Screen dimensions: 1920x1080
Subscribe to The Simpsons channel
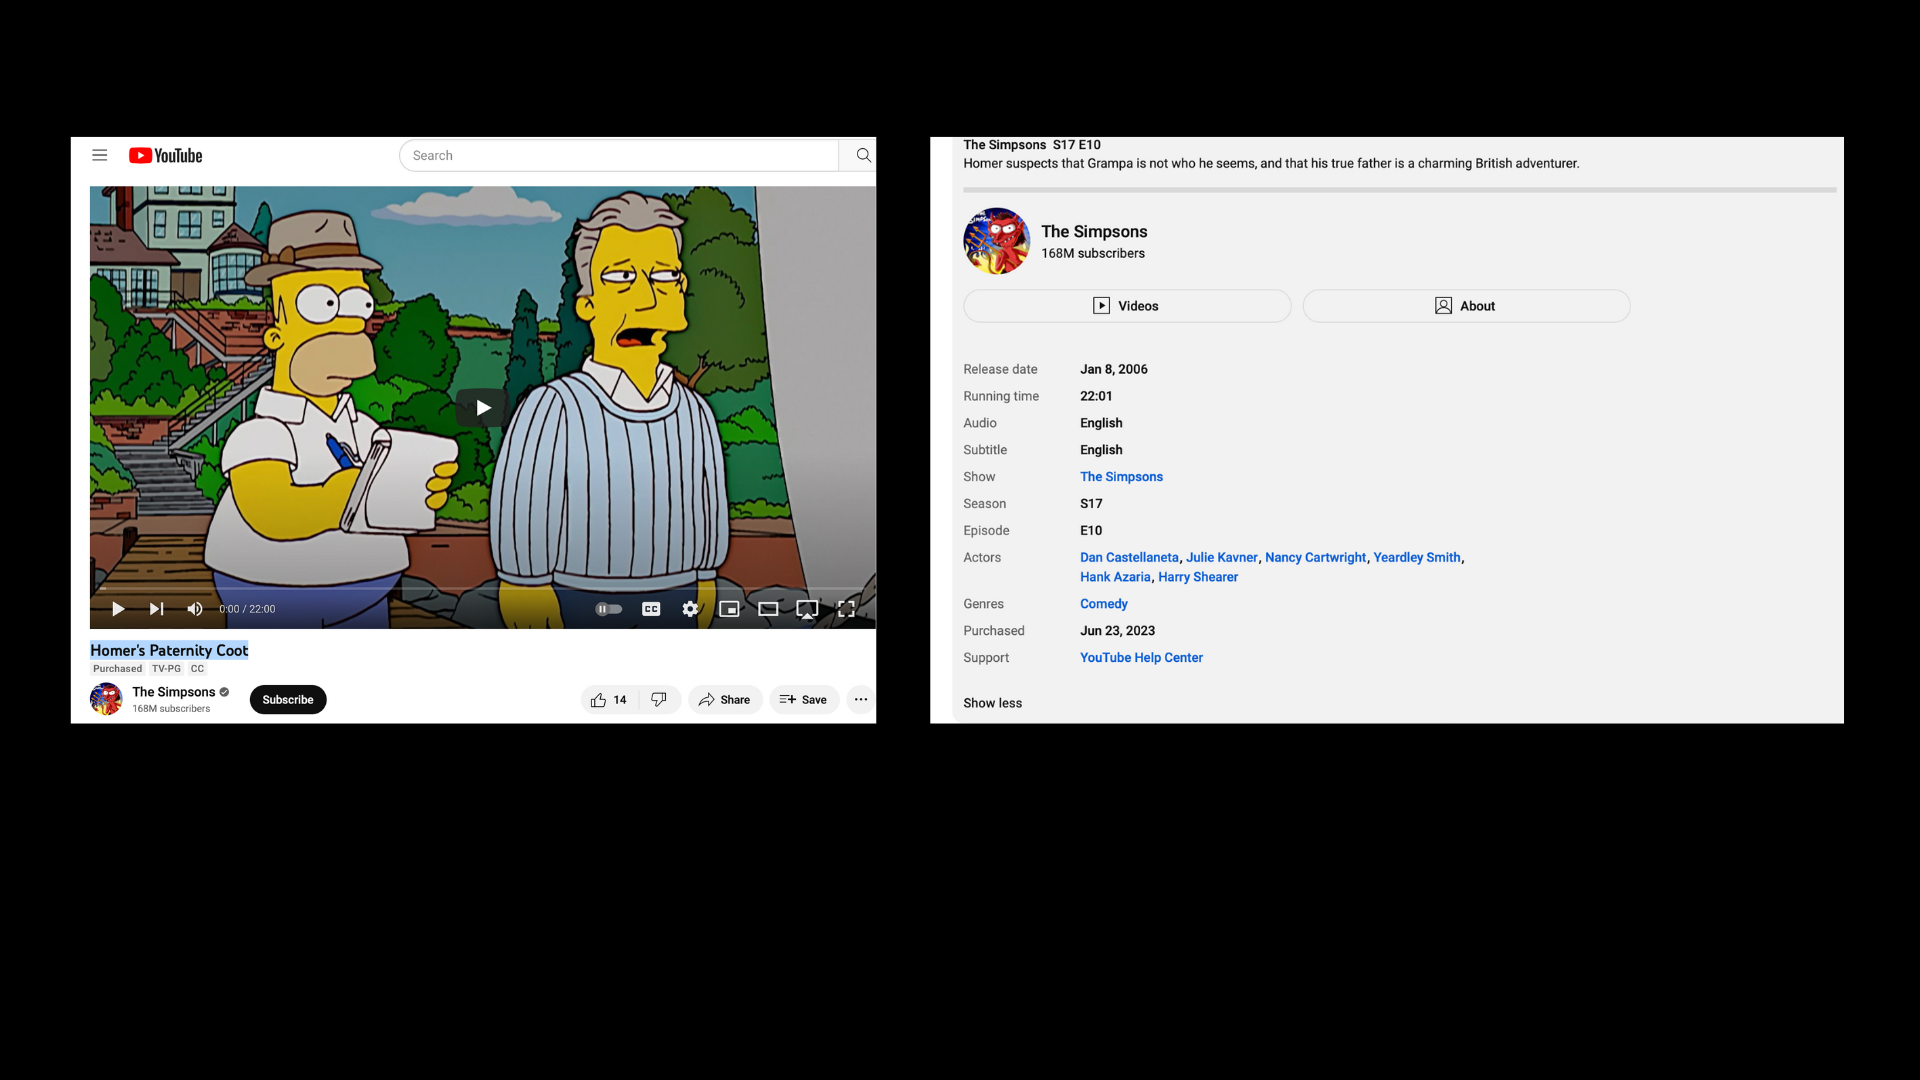tap(288, 700)
